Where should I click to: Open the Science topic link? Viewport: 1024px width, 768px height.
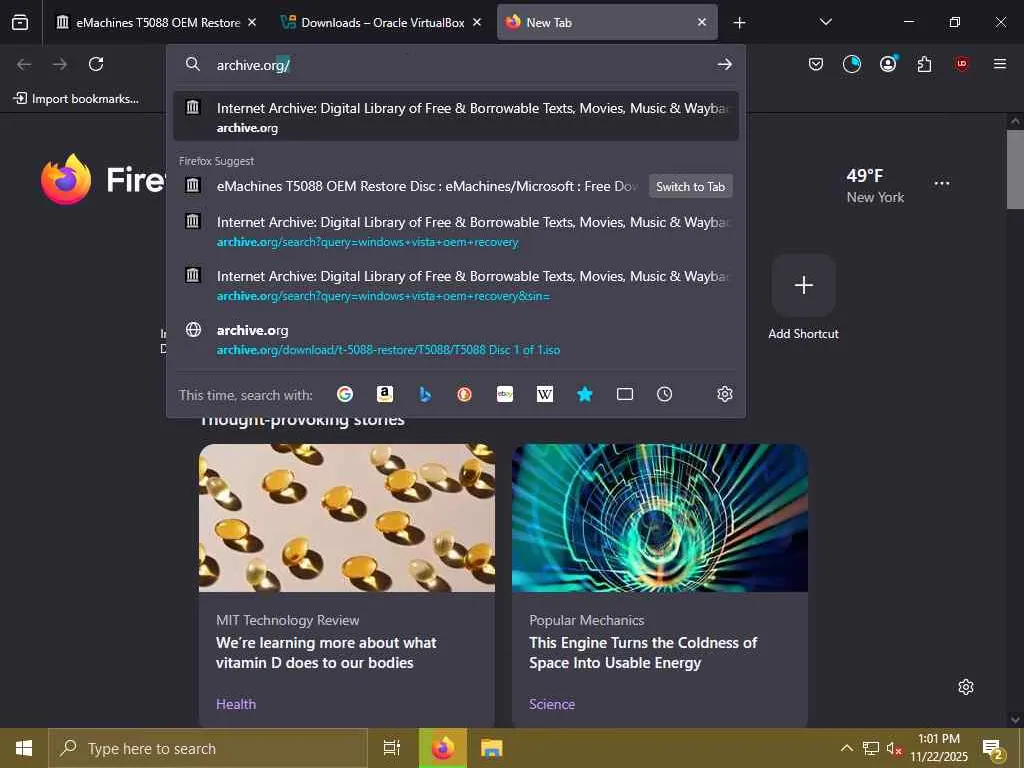pyautogui.click(x=552, y=704)
